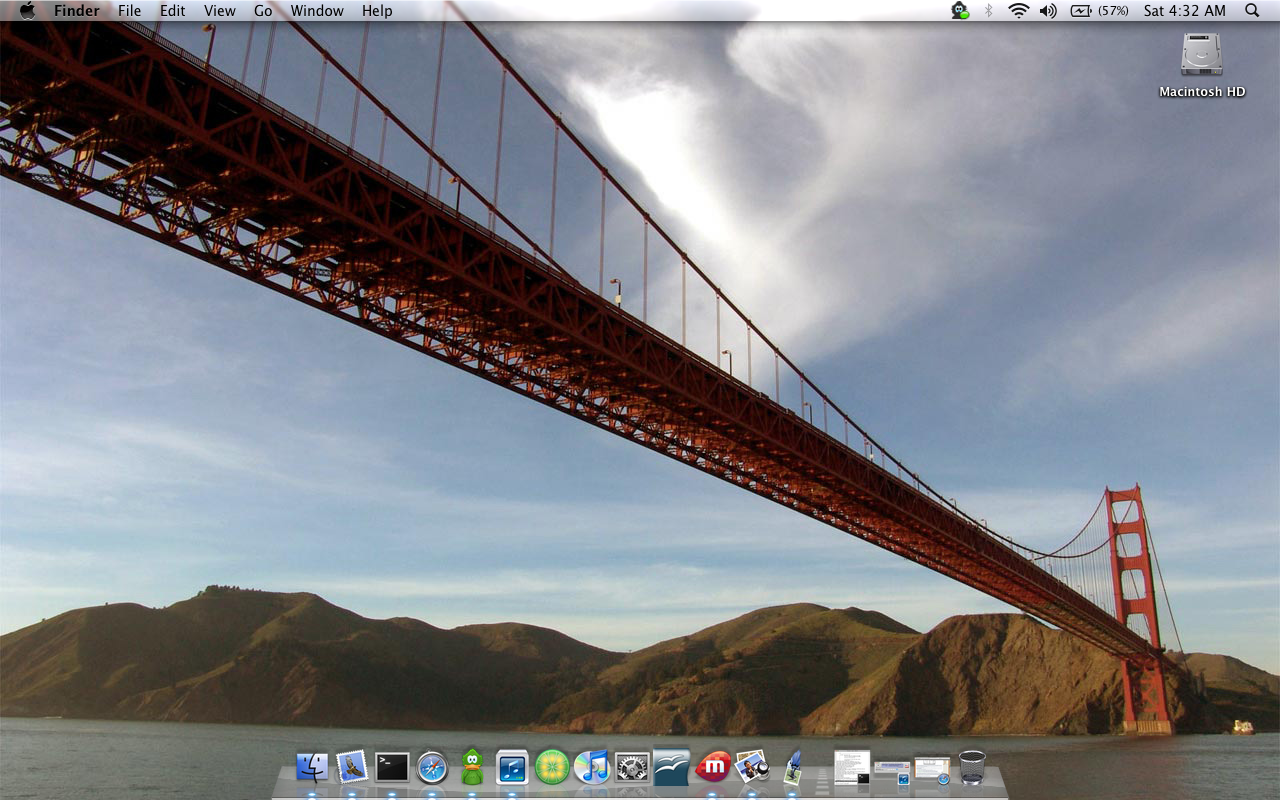
Task: Open the Go menu
Action: [263, 11]
